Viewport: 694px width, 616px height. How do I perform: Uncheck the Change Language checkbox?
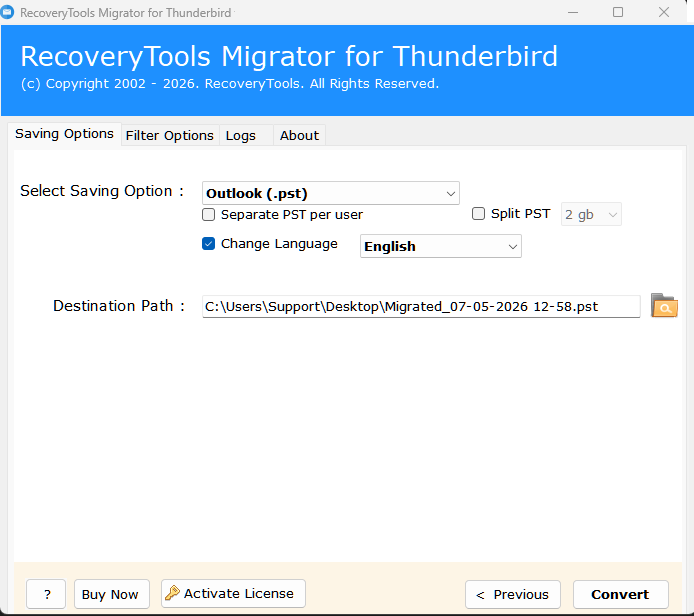click(208, 244)
